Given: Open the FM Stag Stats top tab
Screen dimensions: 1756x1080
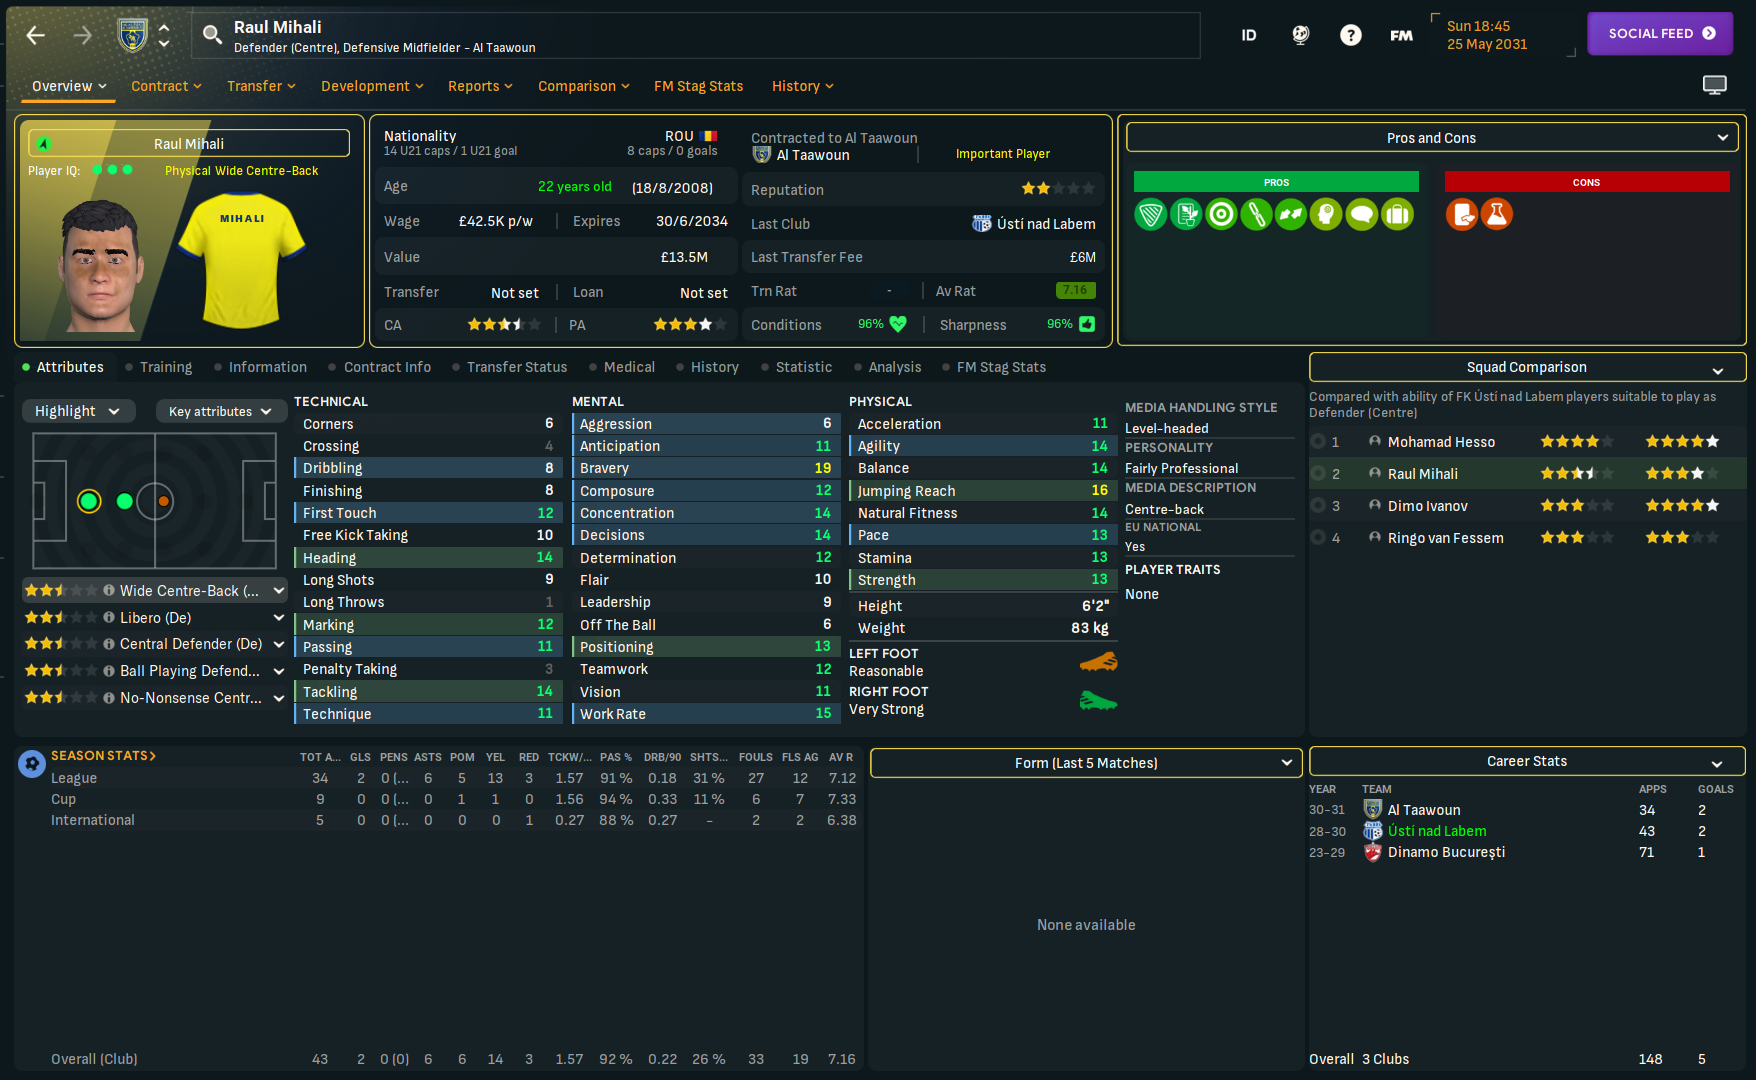Looking at the screenshot, I should (x=699, y=86).
